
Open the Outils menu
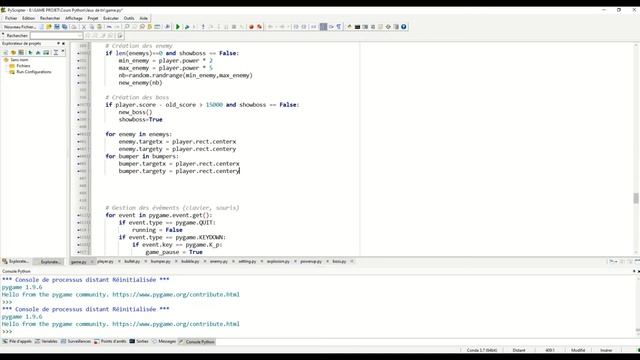(129, 18)
